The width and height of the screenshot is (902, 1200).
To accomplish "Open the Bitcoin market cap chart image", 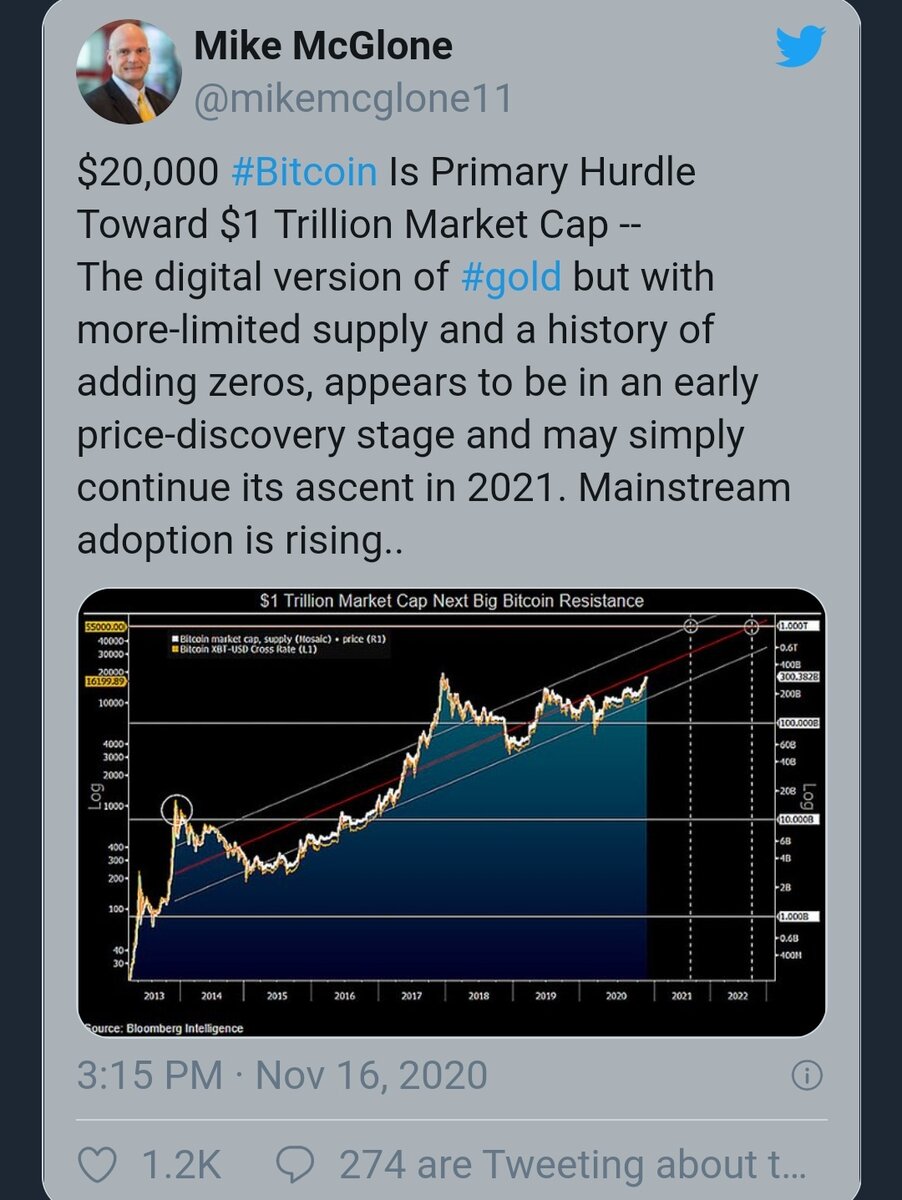I will coord(451,812).
